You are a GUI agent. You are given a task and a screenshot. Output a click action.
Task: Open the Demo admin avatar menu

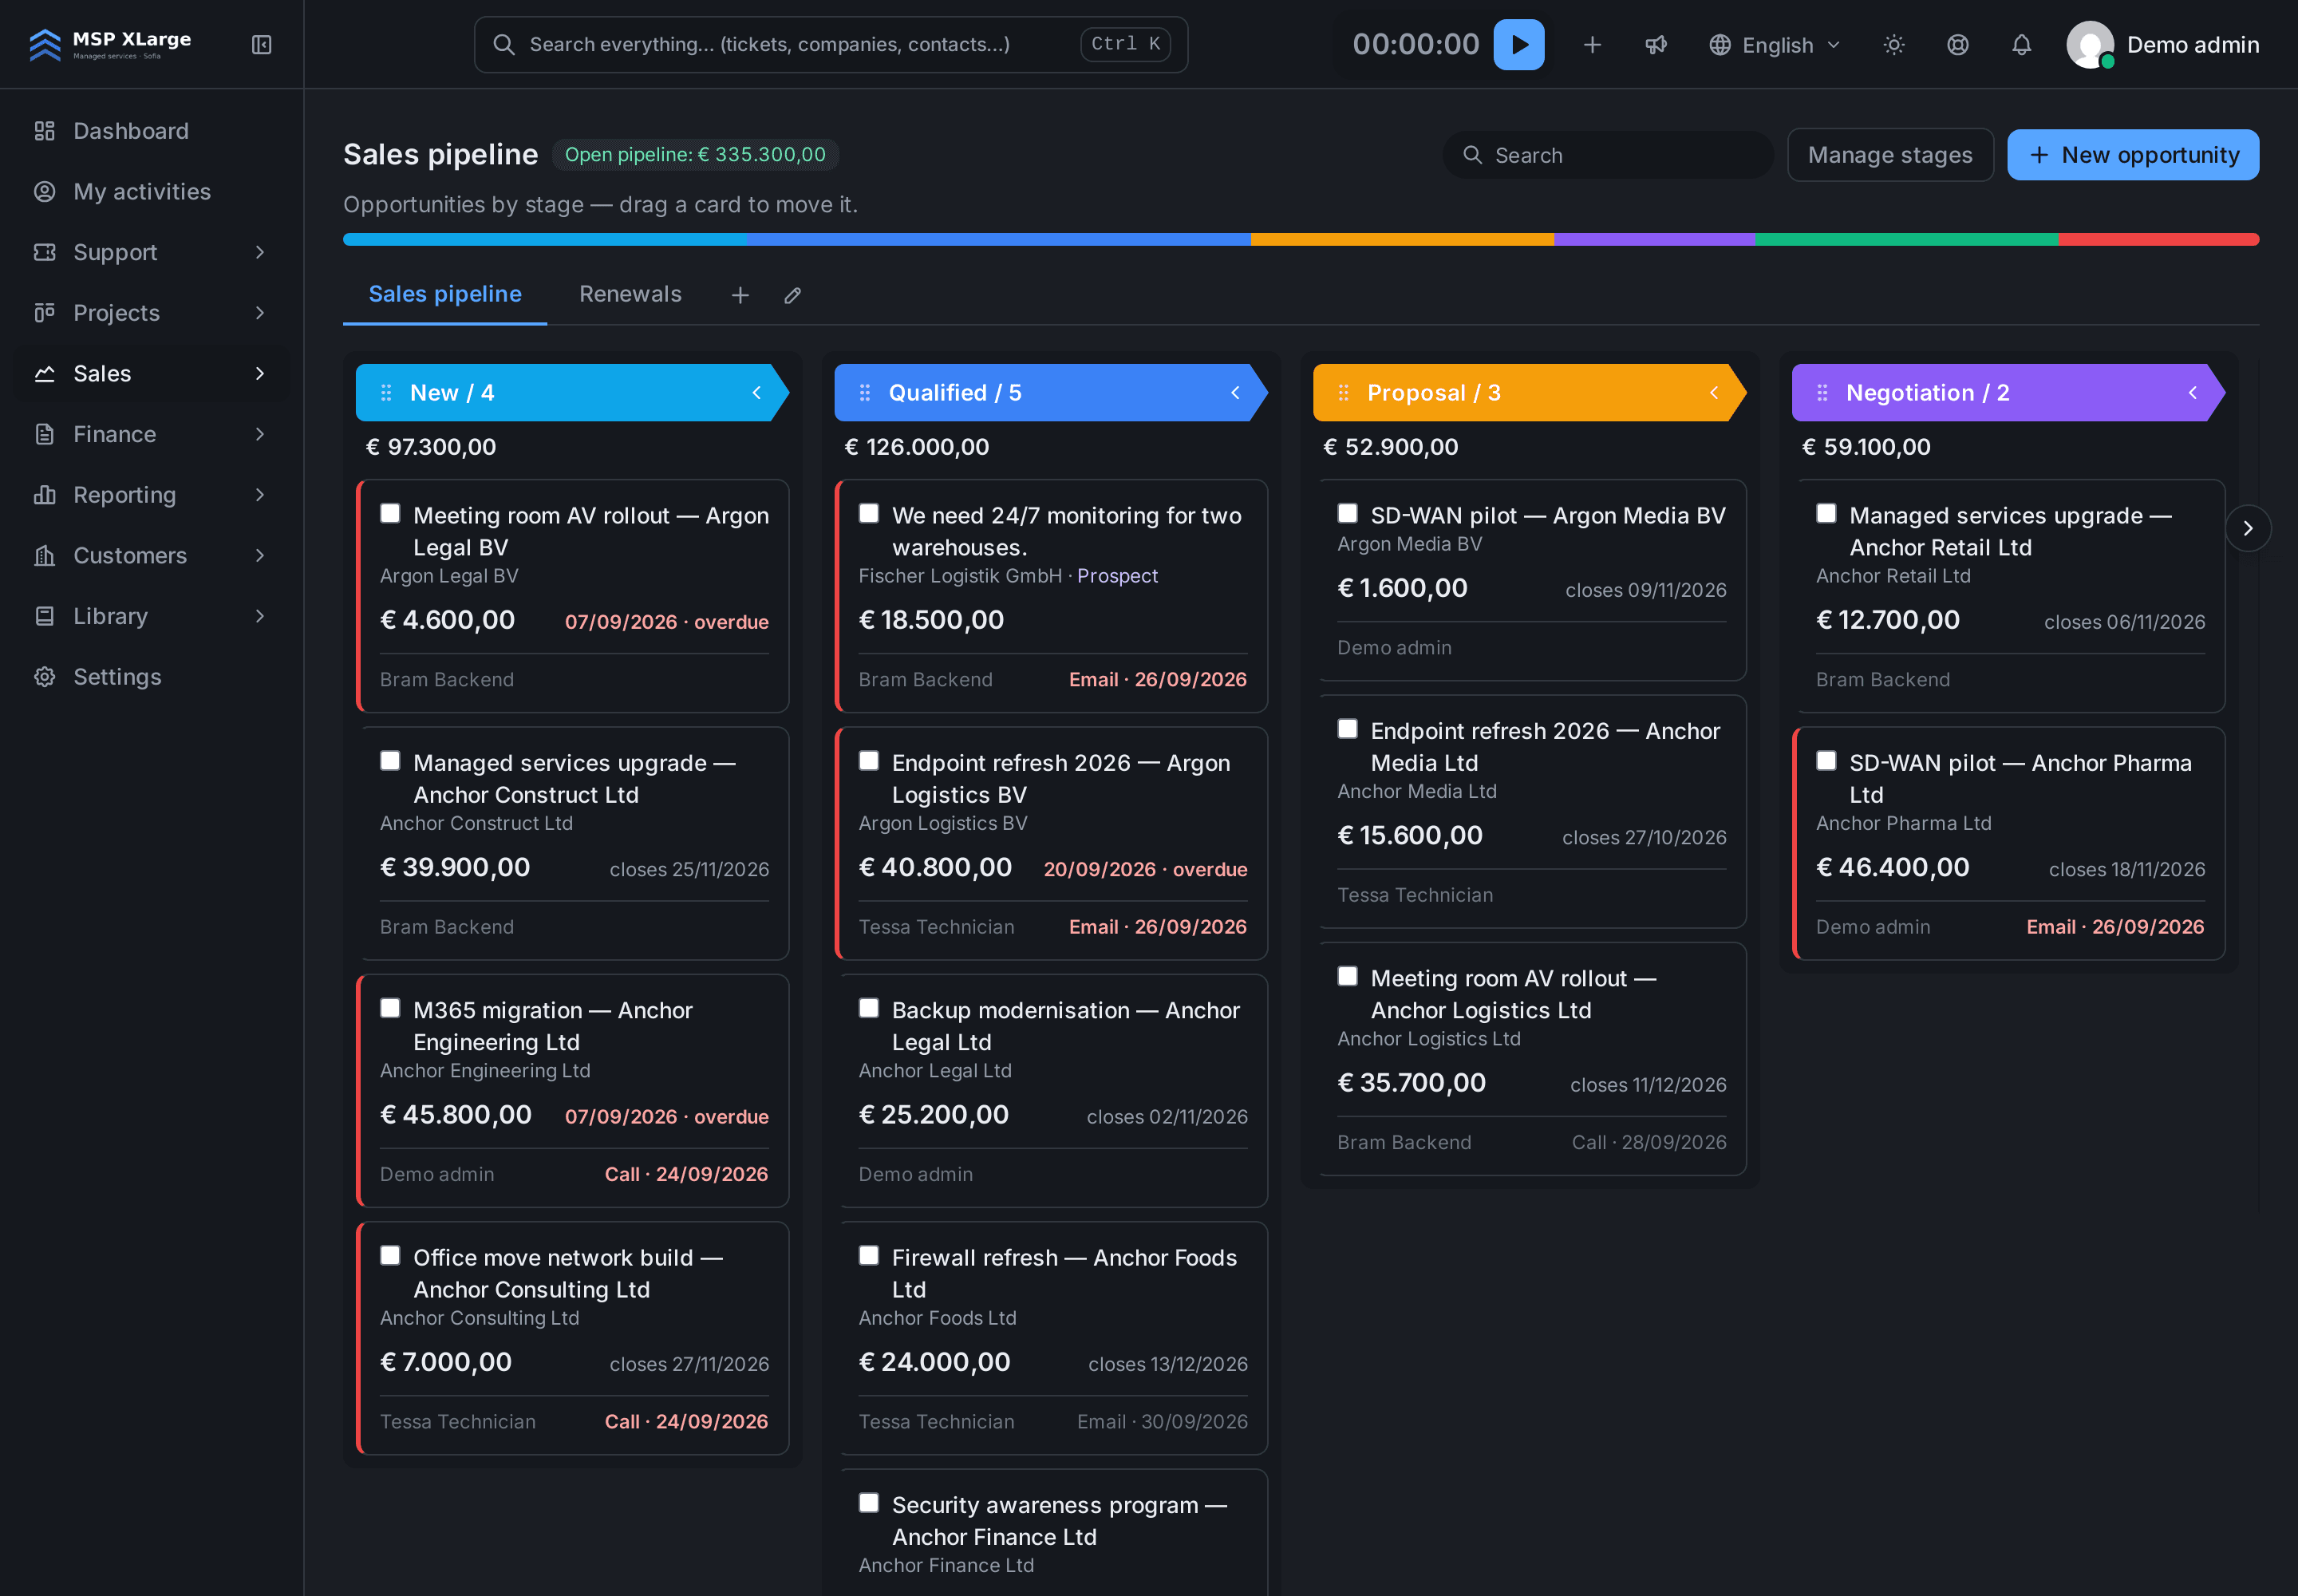coord(2162,45)
